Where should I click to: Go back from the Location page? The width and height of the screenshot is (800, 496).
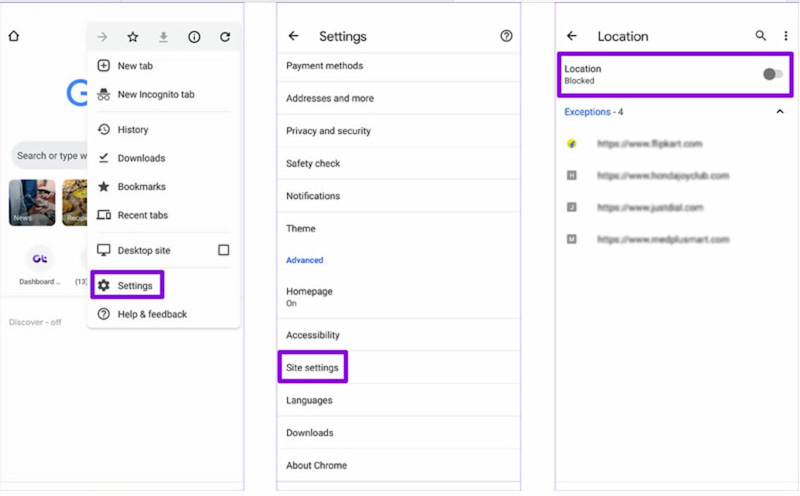click(x=572, y=36)
